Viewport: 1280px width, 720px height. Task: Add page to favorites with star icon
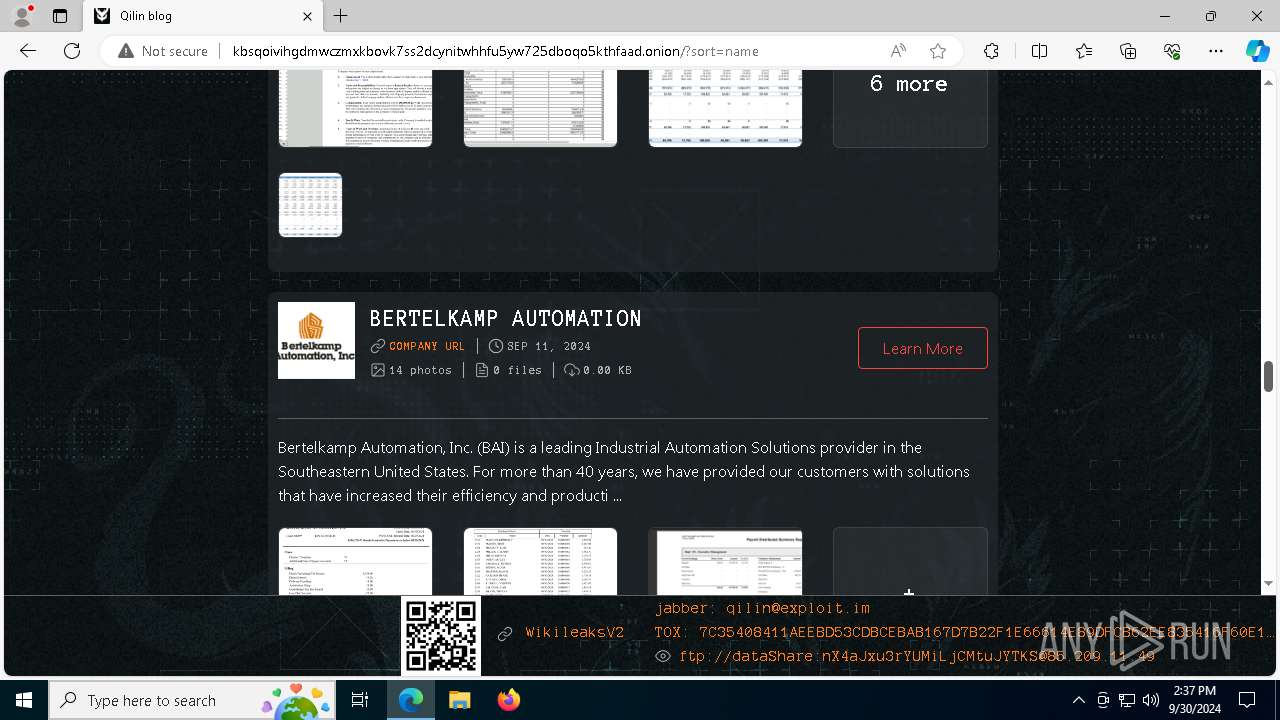pyautogui.click(x=938, y=51)
